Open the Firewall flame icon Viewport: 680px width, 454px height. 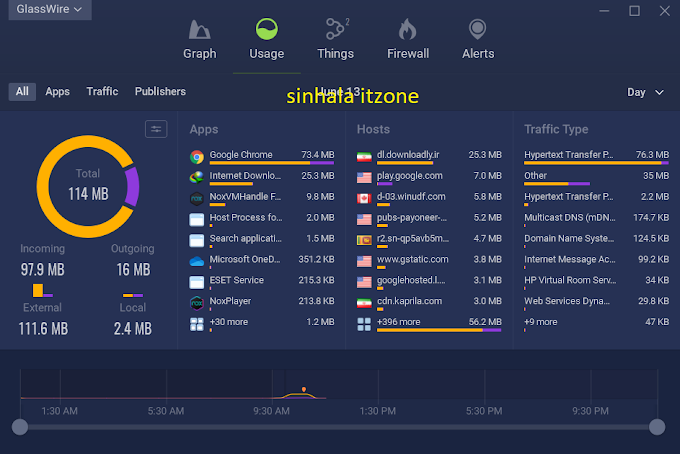(407, 29)
